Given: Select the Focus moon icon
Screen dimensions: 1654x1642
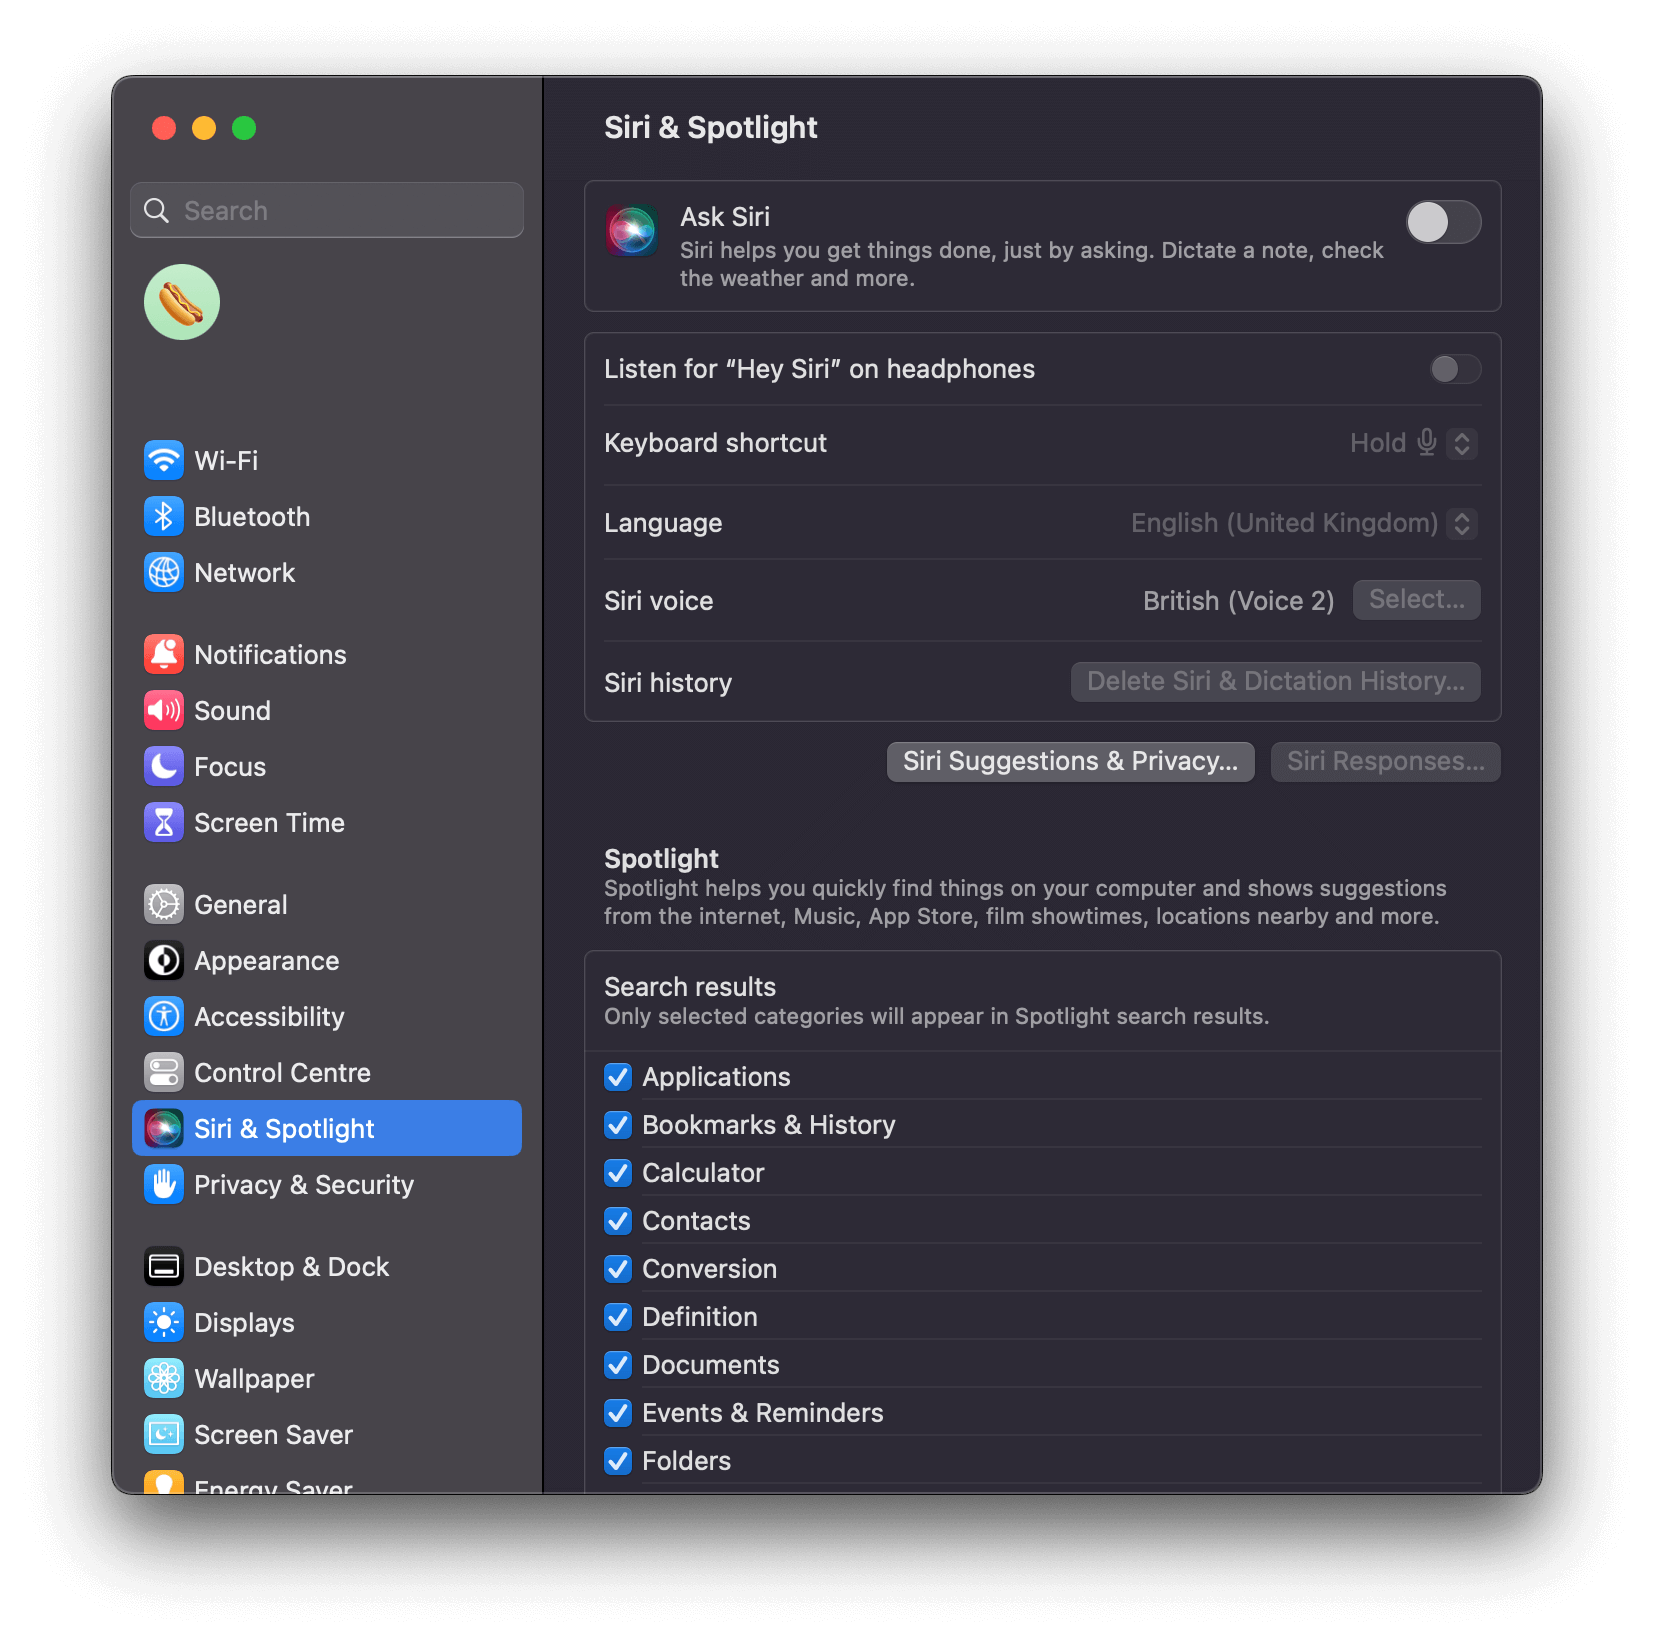Looking at the screenshot, I should 164,766.
